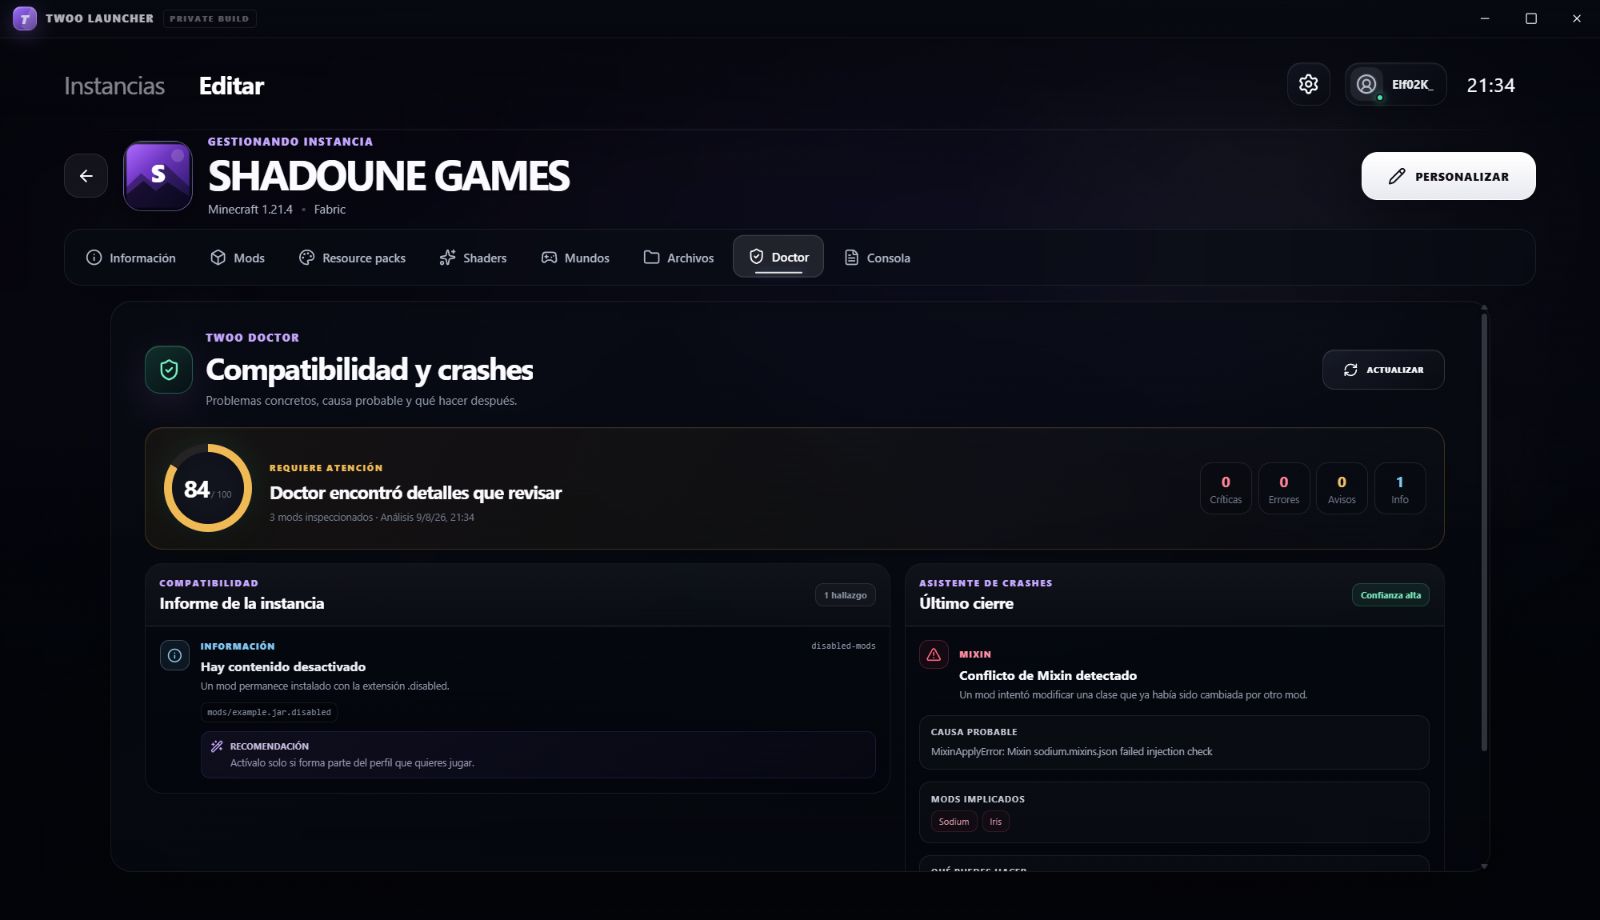1600x920 pixels.
Task: Click the Mixin warning triangle icon
Action: (934, 655)
